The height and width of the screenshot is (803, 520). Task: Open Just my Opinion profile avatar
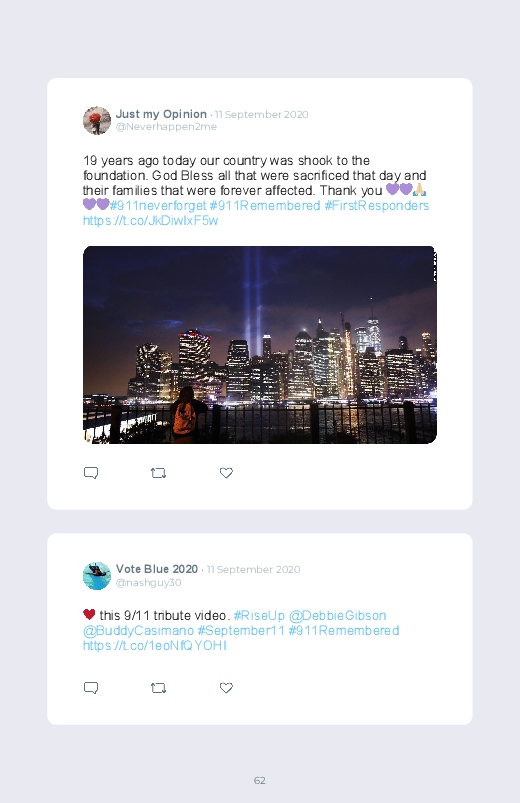97,120
